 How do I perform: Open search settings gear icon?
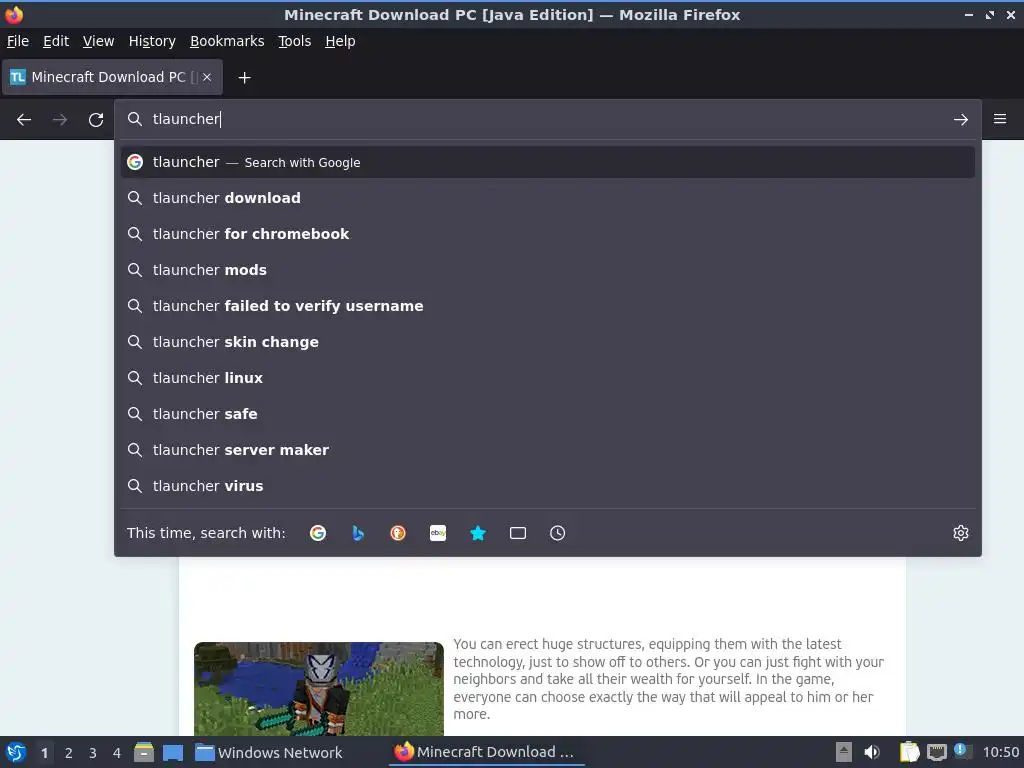tap(961, 533)
